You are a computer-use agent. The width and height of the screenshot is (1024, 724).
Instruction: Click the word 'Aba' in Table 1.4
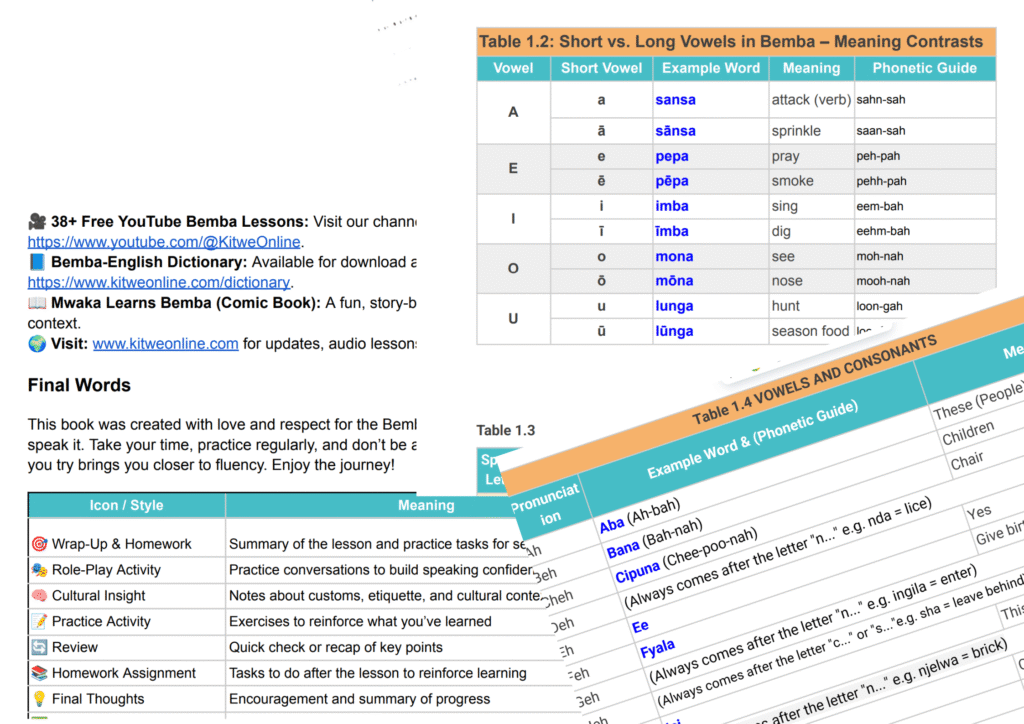tap(612, 526)
